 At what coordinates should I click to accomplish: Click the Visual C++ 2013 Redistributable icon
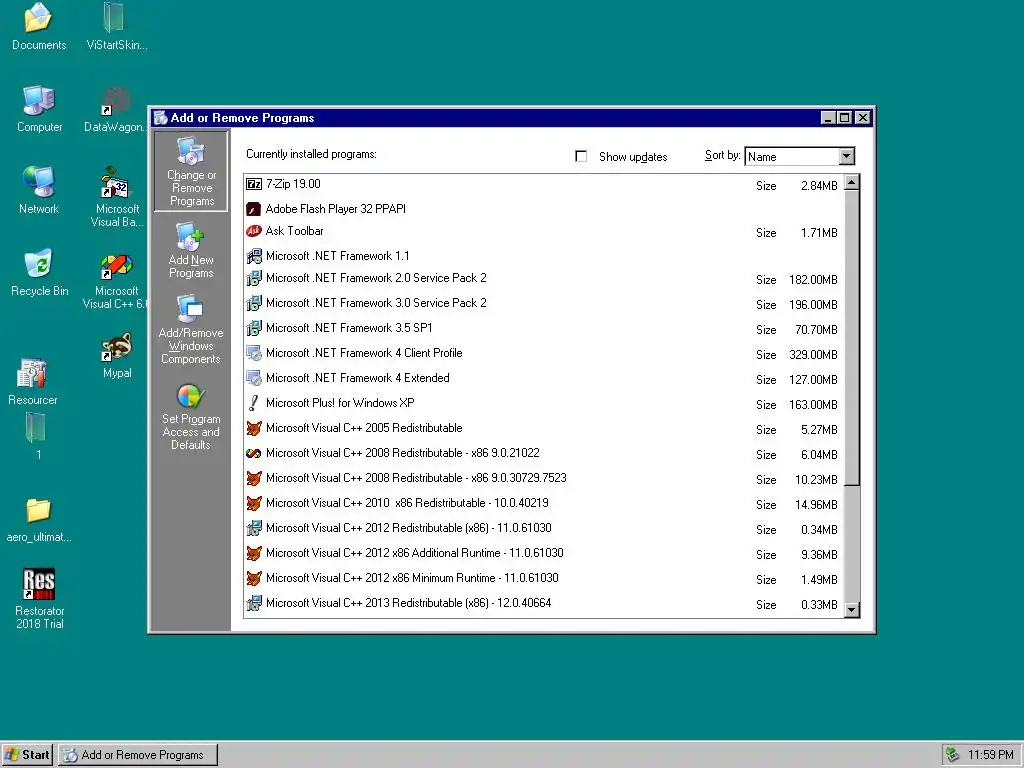(254, 603)
